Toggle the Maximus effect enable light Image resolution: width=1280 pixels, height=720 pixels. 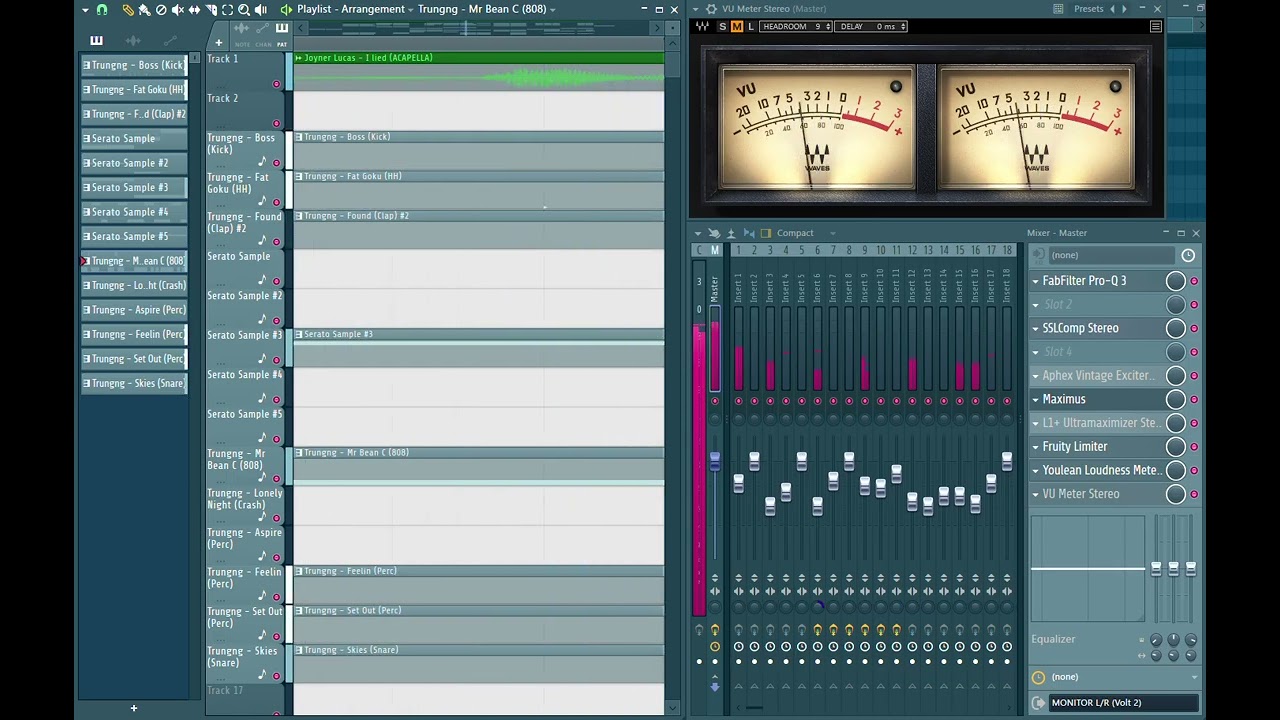pos(1194,400)
